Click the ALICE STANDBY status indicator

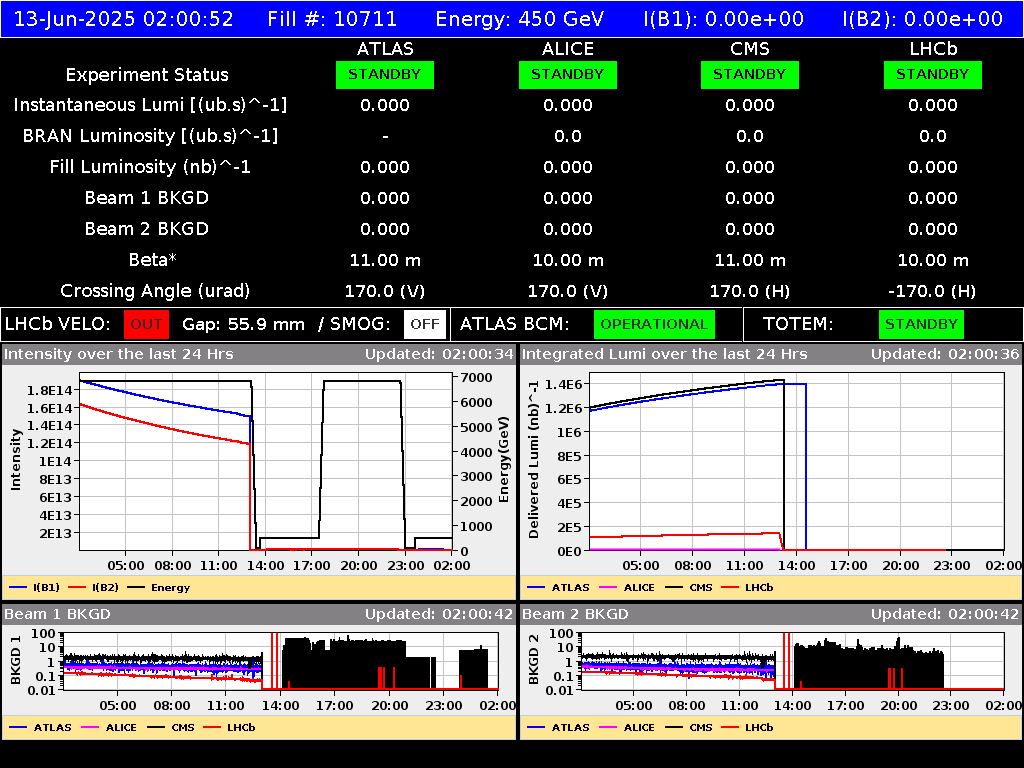[568, 75]
